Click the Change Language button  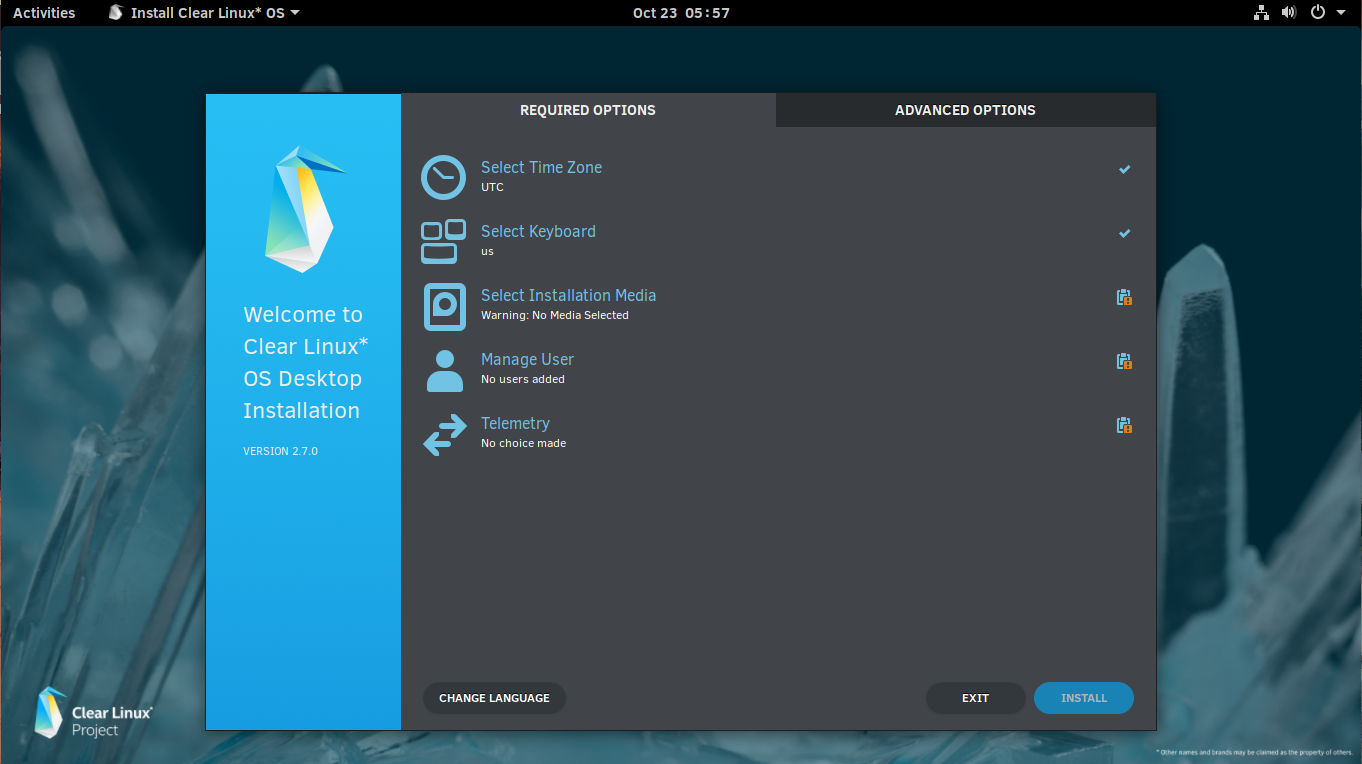click(x=494, y=698)
